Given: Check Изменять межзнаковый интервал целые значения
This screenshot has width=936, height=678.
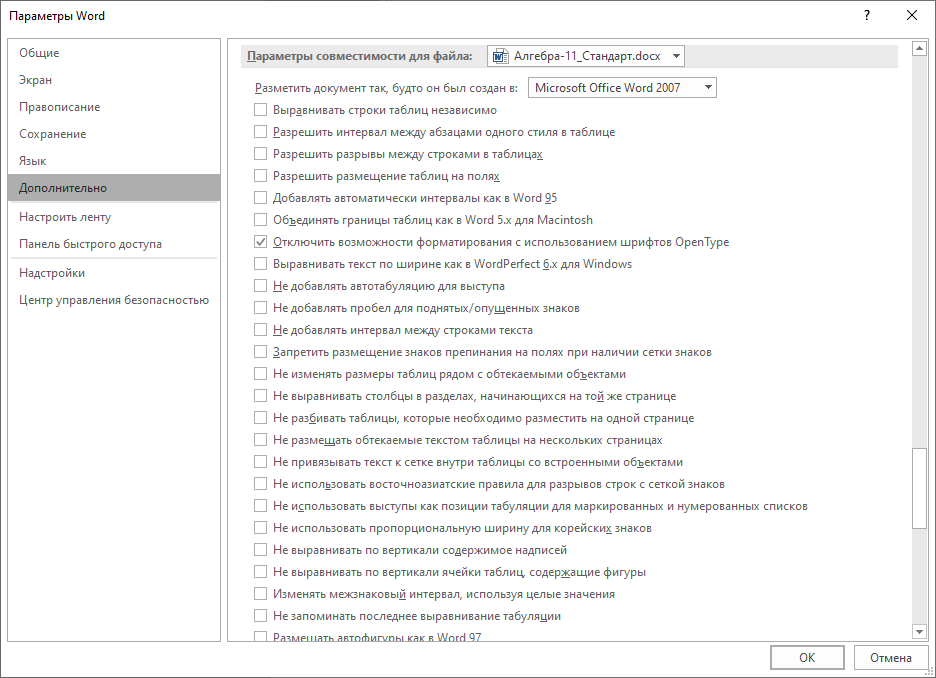Looking at the screenshot, I should coord(260,594).
